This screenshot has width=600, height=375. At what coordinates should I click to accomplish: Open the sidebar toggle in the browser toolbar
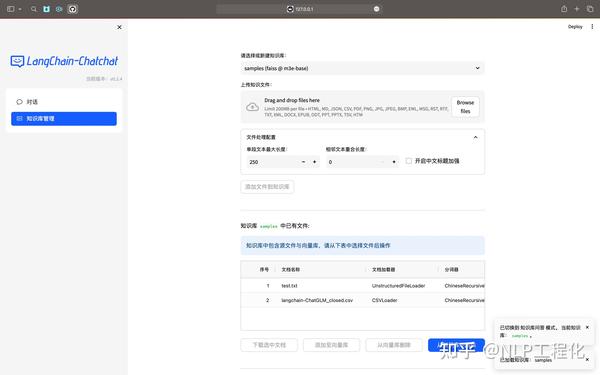coord(11,9)
